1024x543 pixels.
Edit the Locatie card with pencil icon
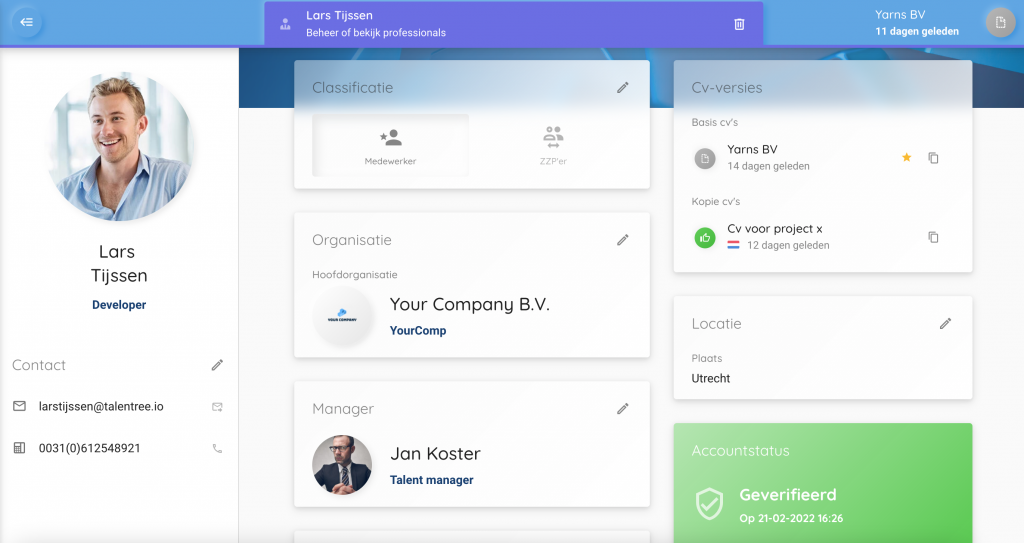click(x=946, y=324)
